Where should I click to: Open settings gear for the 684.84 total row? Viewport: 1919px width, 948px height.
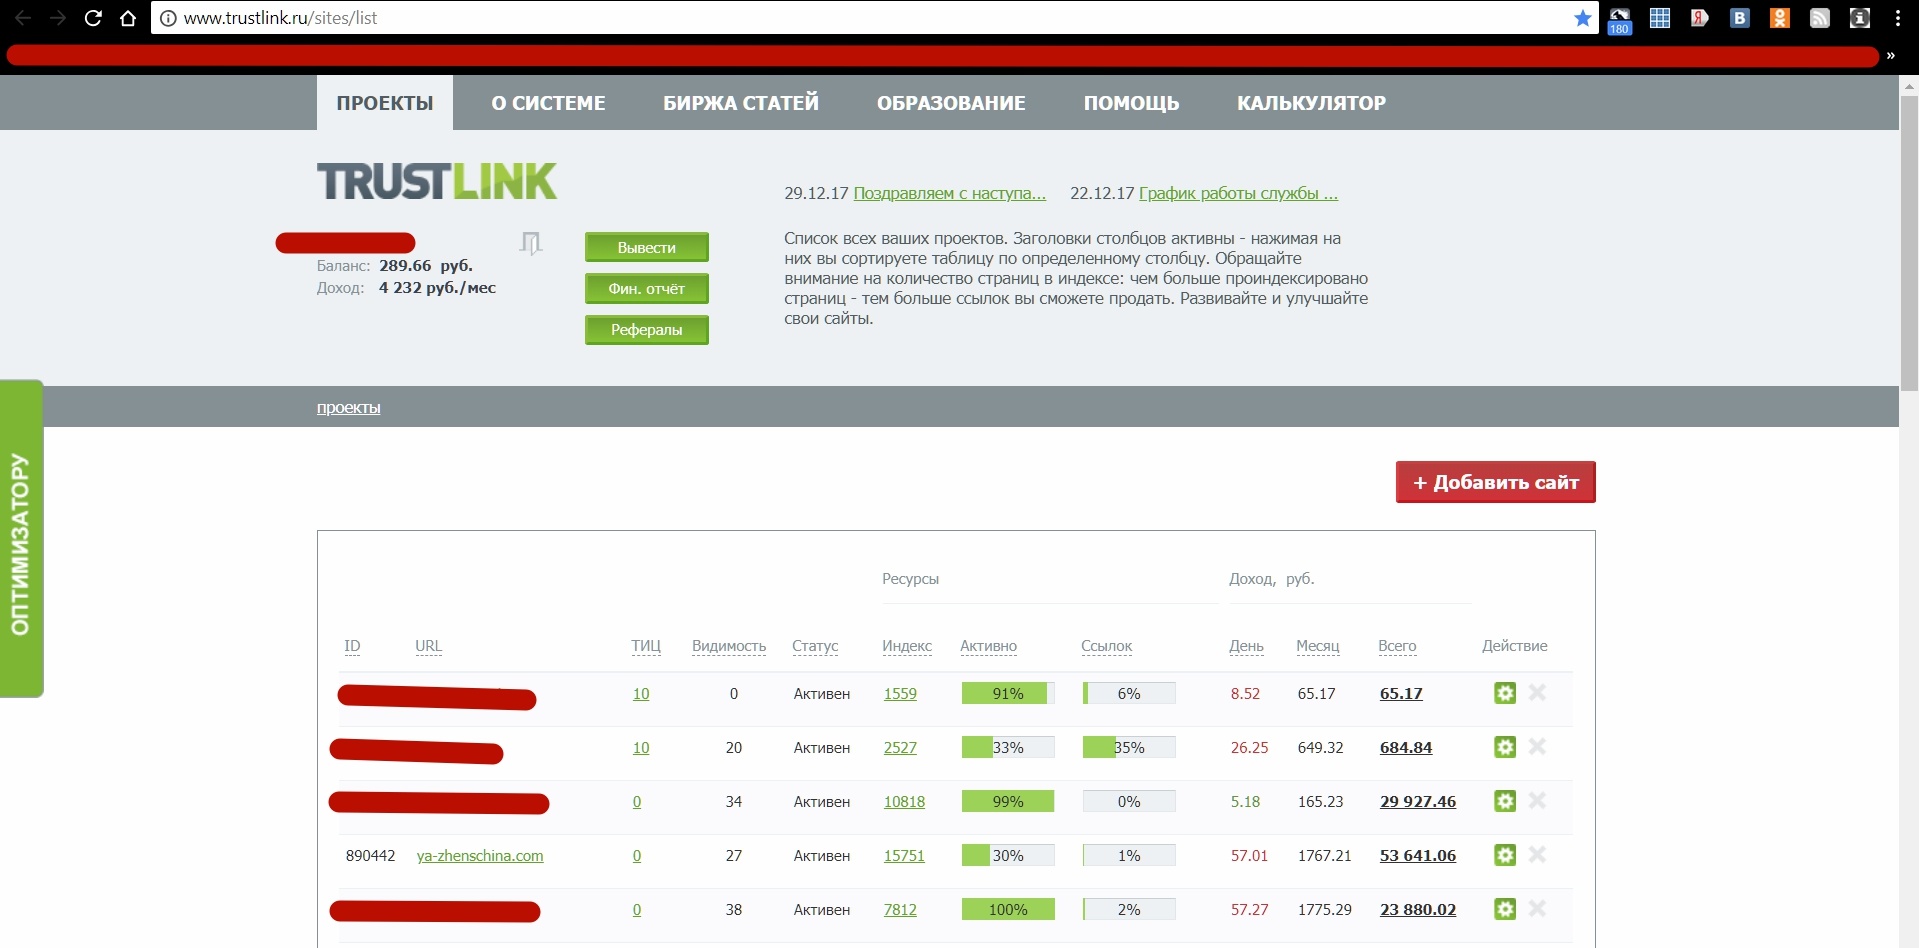coord(1505,747)
